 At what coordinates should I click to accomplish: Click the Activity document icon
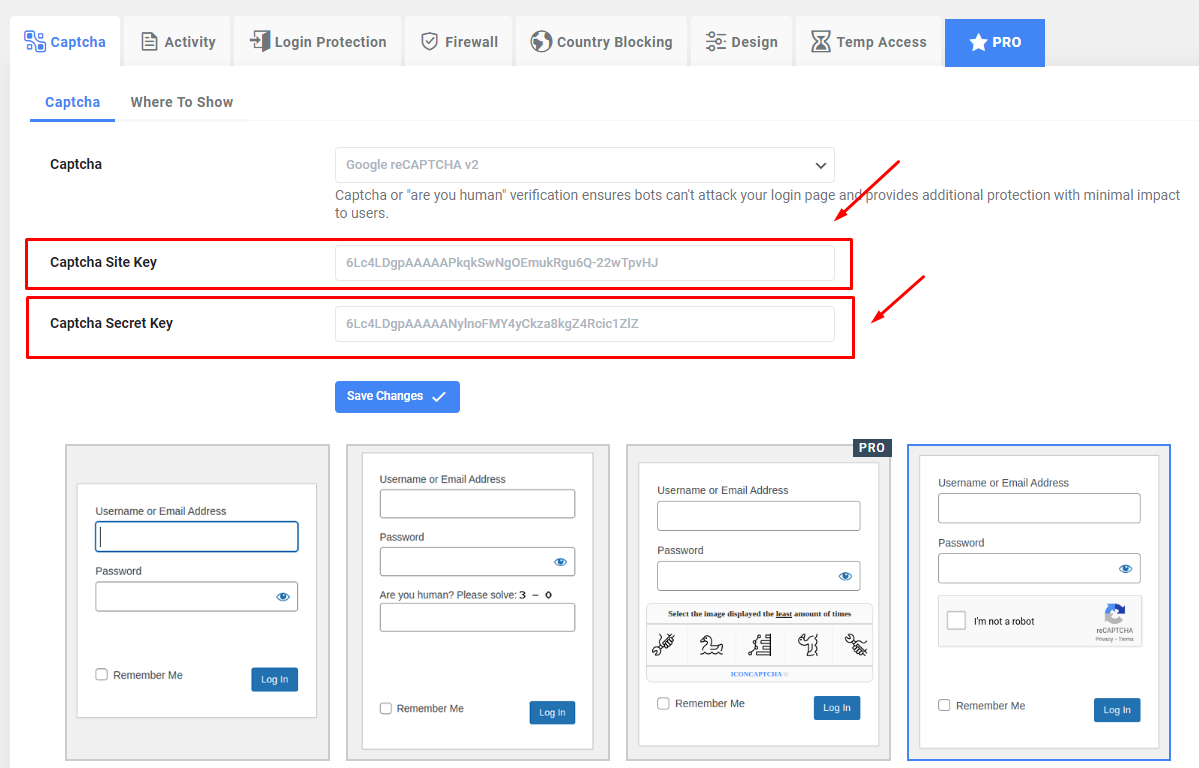click(x=149, y=41)
